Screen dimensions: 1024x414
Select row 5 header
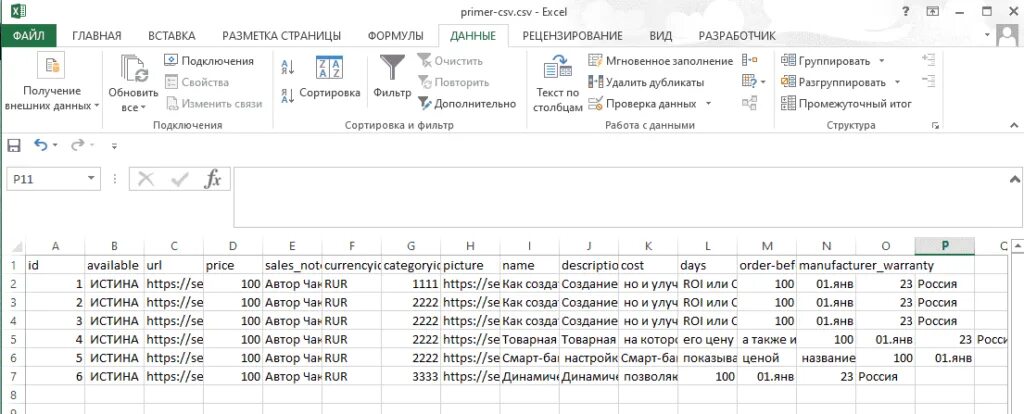(13, 340)
